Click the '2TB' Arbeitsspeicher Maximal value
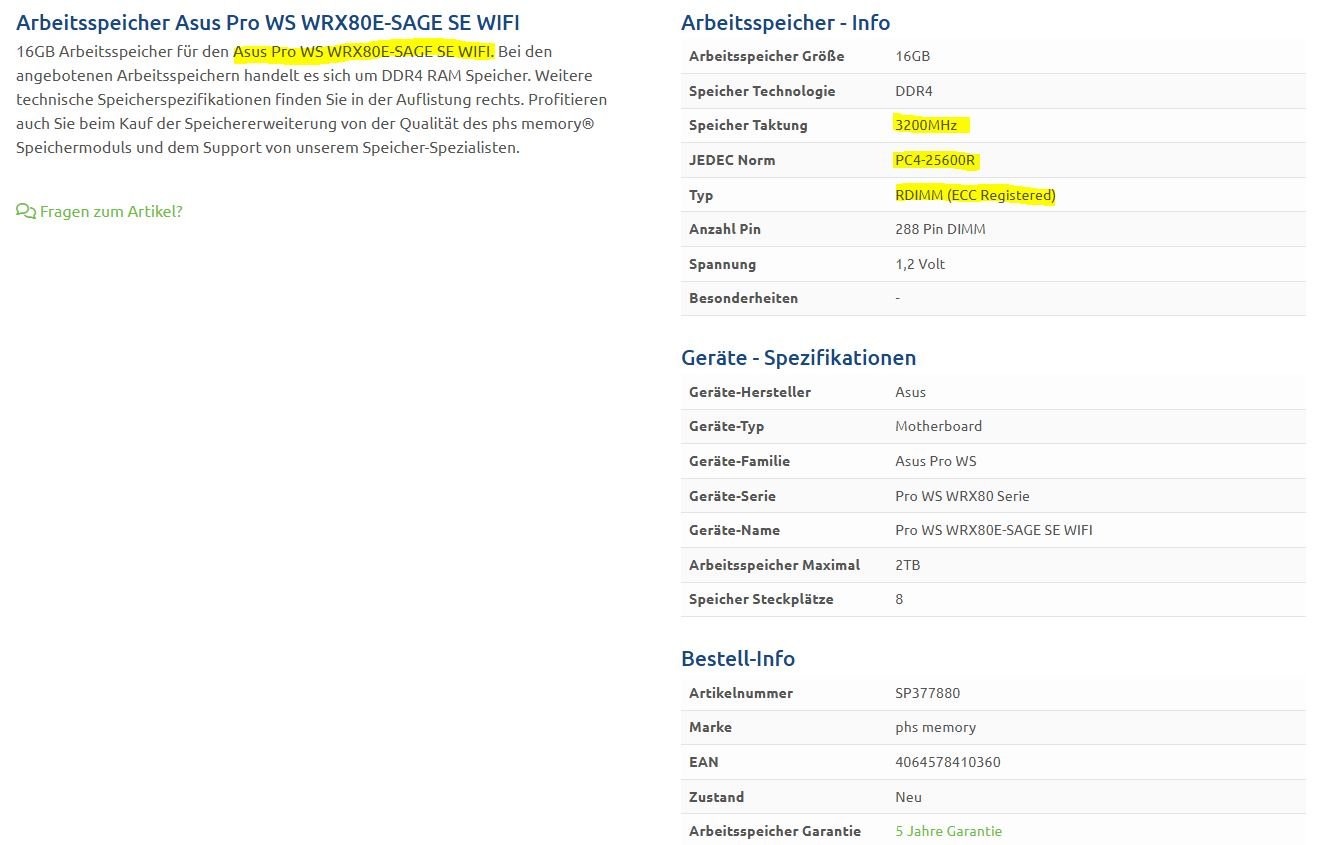Viewport: 1327px width, 845px height. (907, 565)
